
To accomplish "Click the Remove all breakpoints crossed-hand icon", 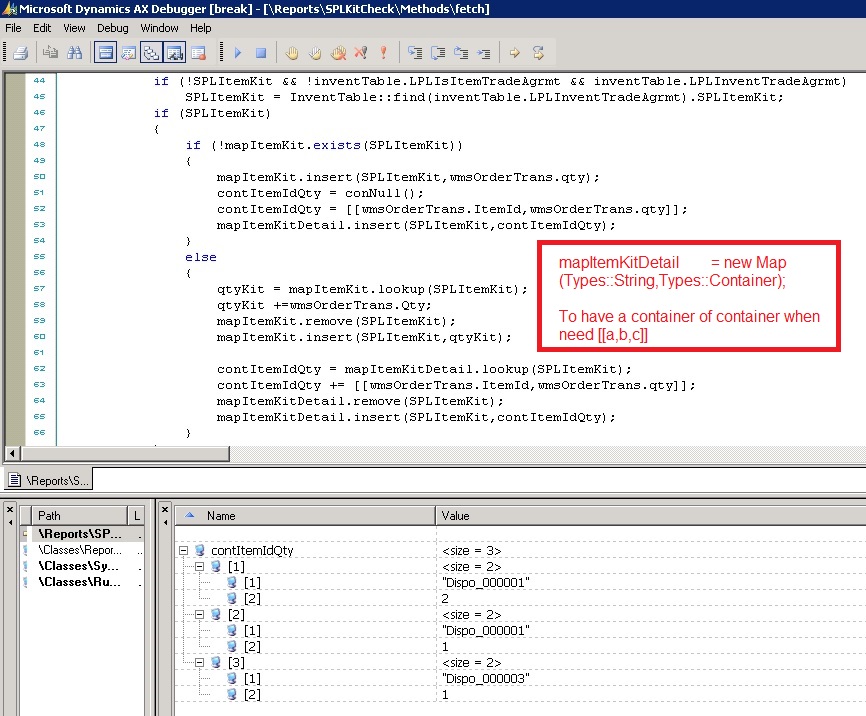I will 338,53.
